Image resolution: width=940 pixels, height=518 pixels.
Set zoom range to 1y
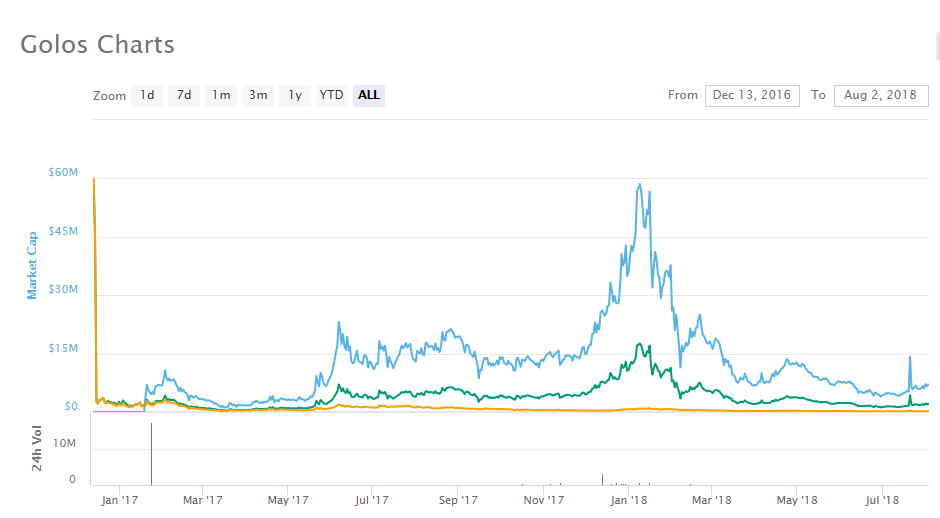coord(295,95)
